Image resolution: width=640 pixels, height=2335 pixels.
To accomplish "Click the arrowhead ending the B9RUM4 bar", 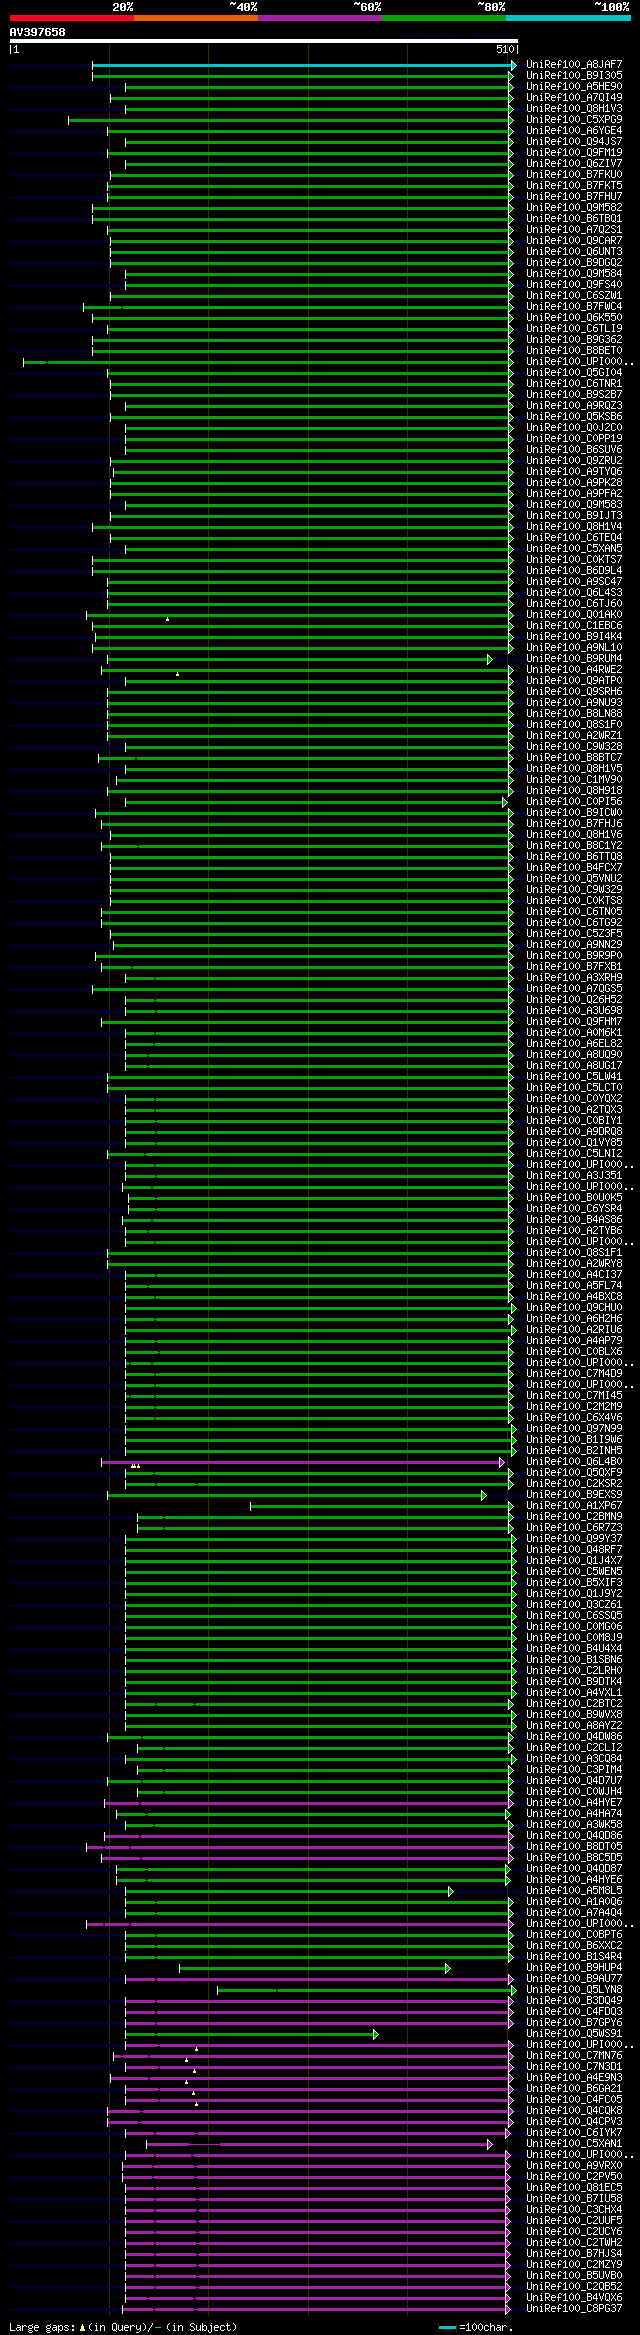I will pyautogui.click(x=490, y=659).
